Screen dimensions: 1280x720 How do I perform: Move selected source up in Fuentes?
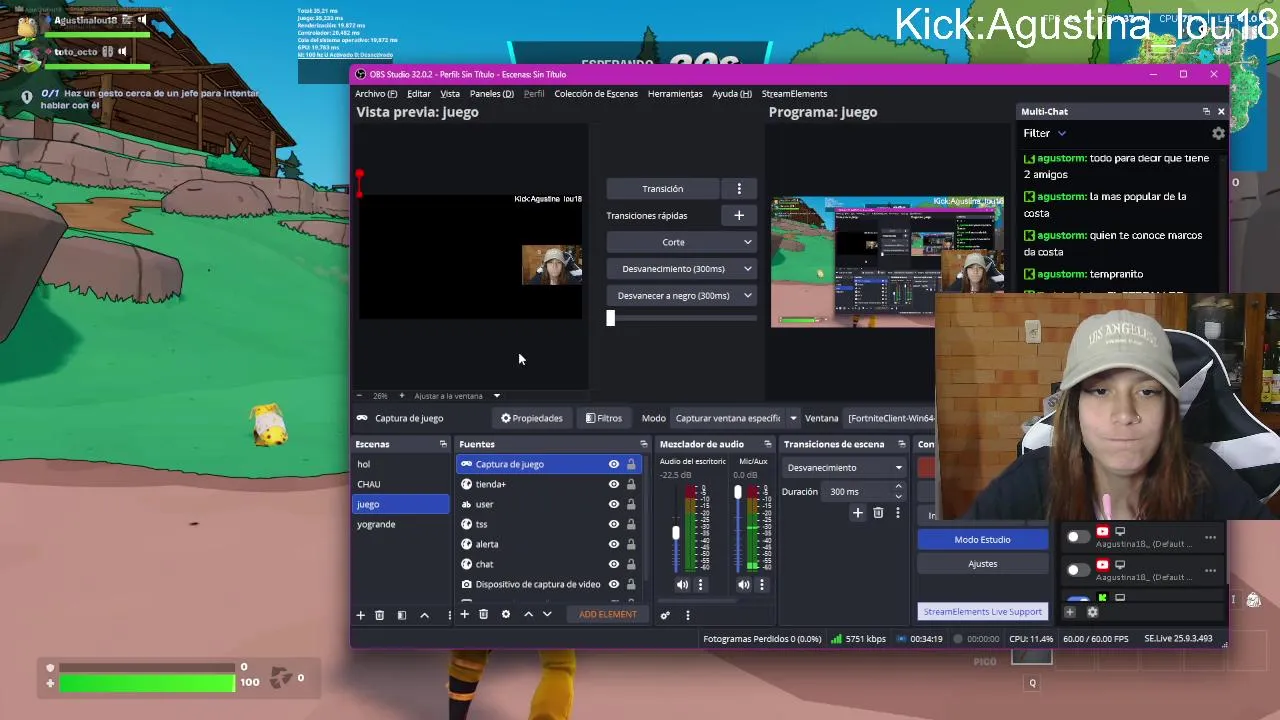(528, 614)
